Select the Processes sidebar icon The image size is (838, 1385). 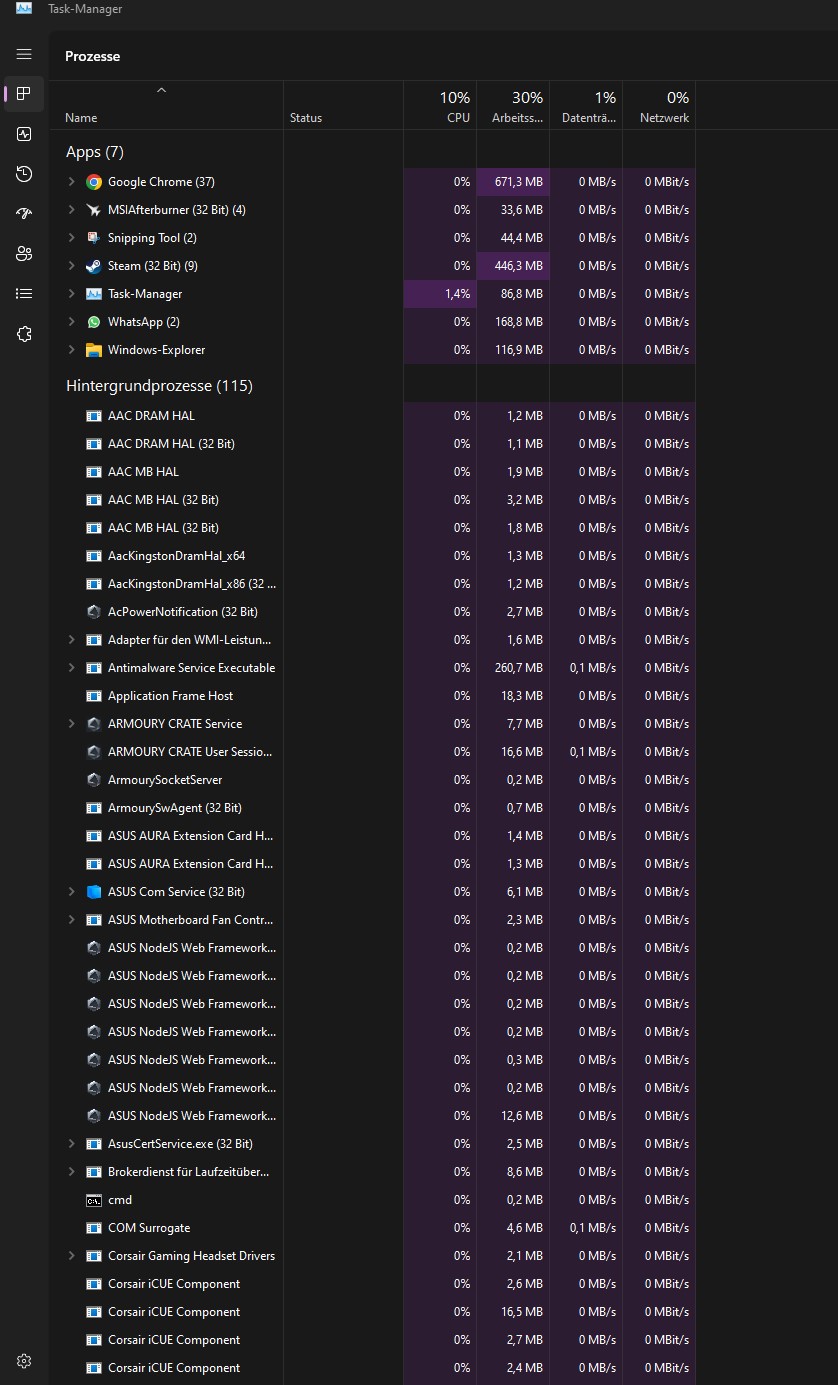click(x=24, y=94)
